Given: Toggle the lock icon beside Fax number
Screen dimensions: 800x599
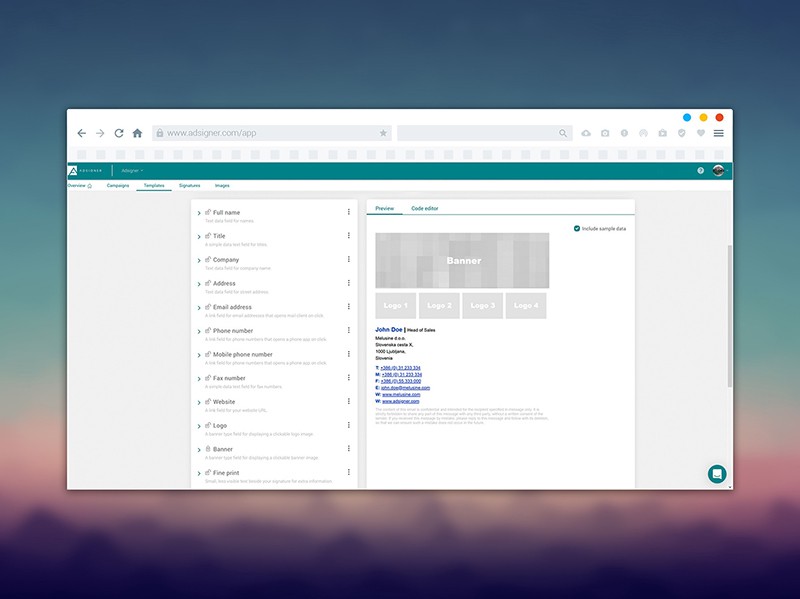Looking at the screenshot, I should [x=208, y=378].
